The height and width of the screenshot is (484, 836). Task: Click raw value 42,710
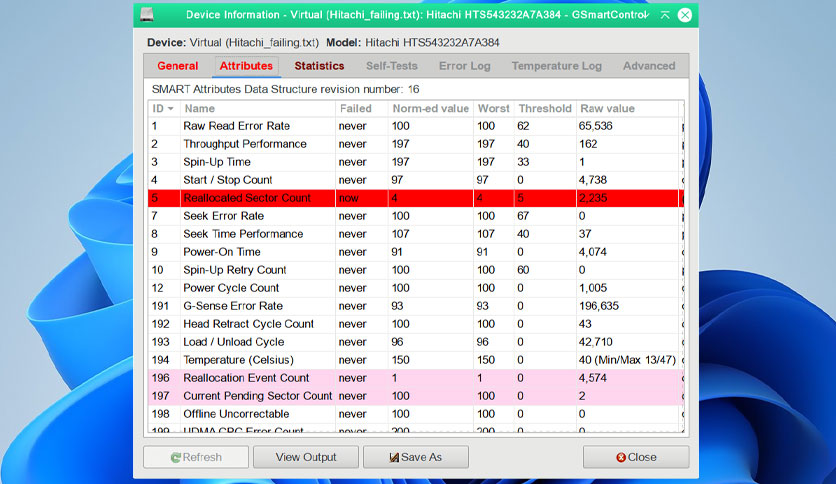click(x=596, y=342)
